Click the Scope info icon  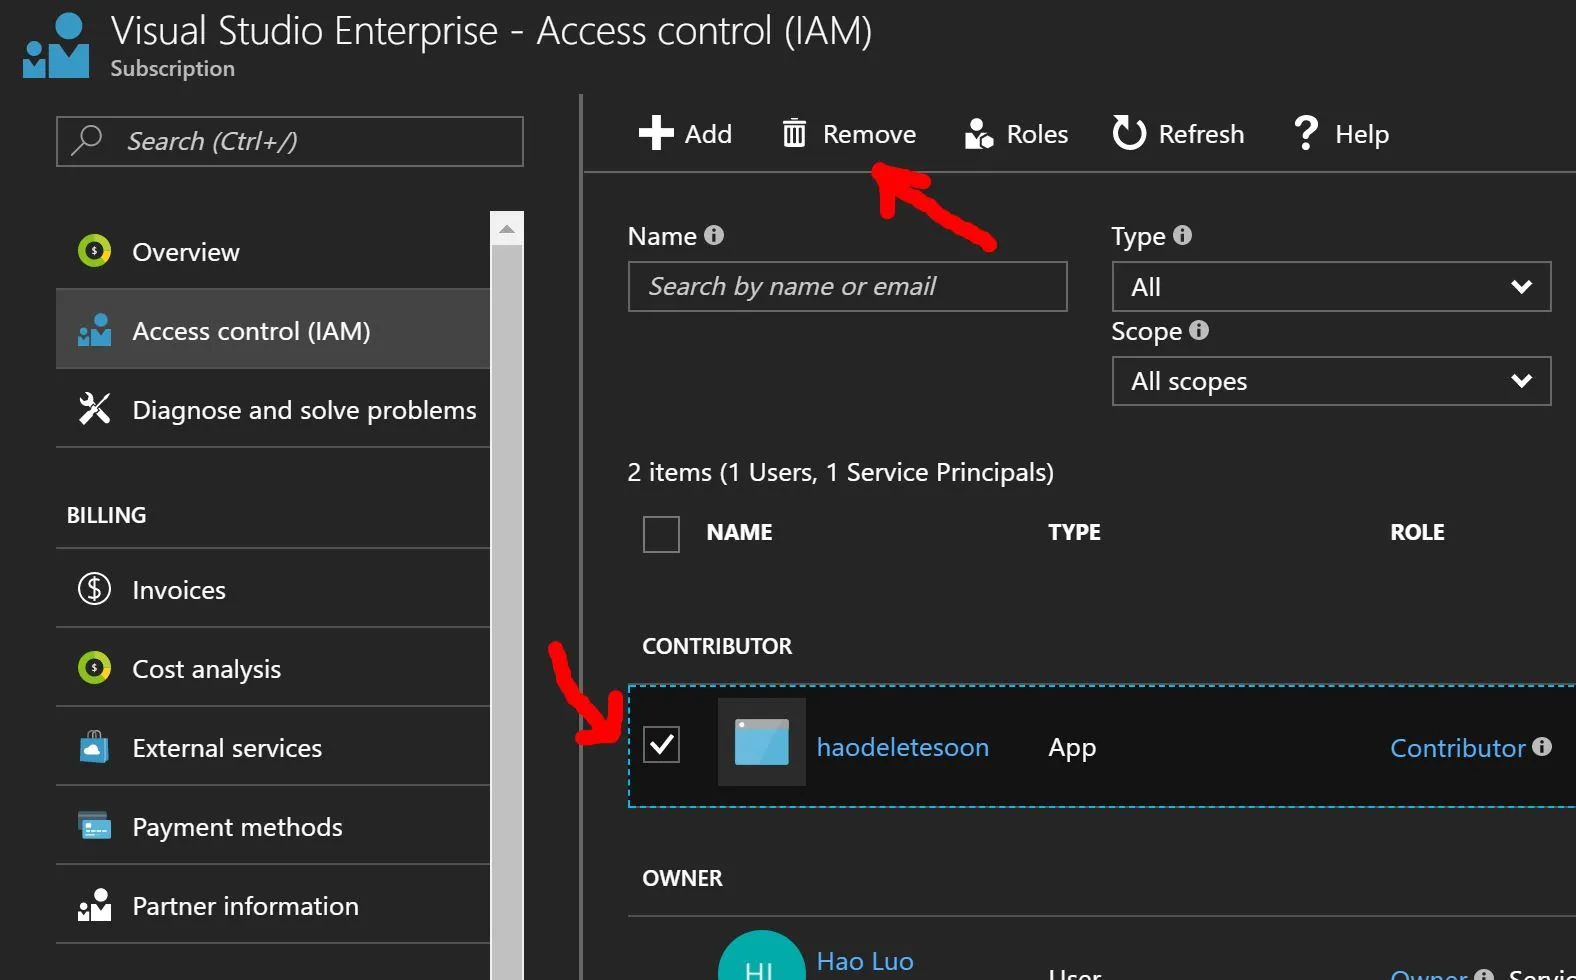point(1199,330)
